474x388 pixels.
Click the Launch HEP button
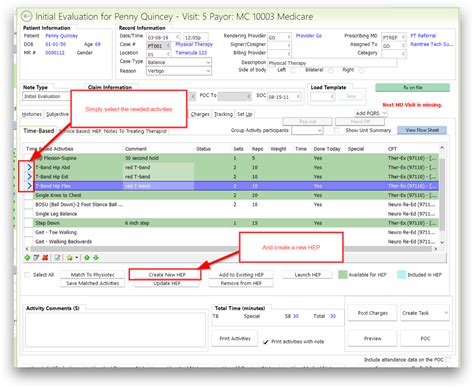[x=308, y=275]
